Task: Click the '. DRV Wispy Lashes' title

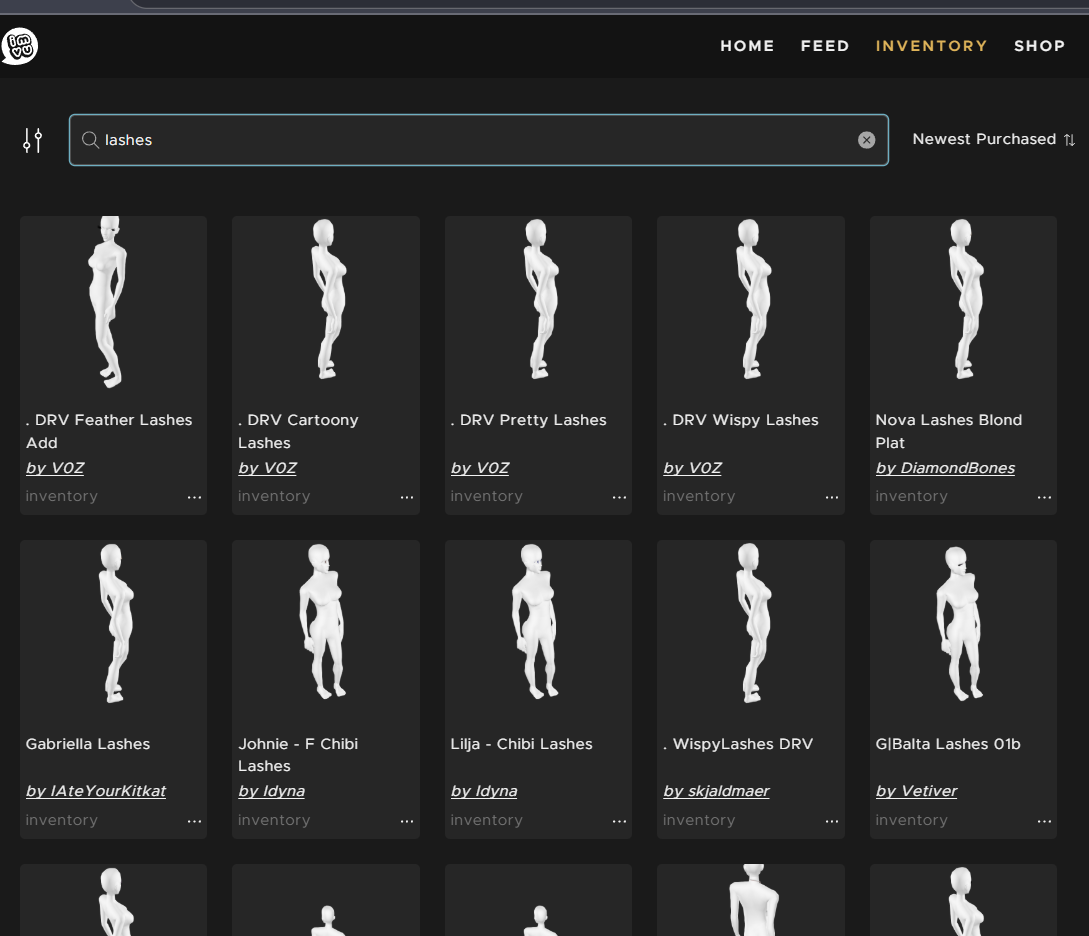Action: 741,420
